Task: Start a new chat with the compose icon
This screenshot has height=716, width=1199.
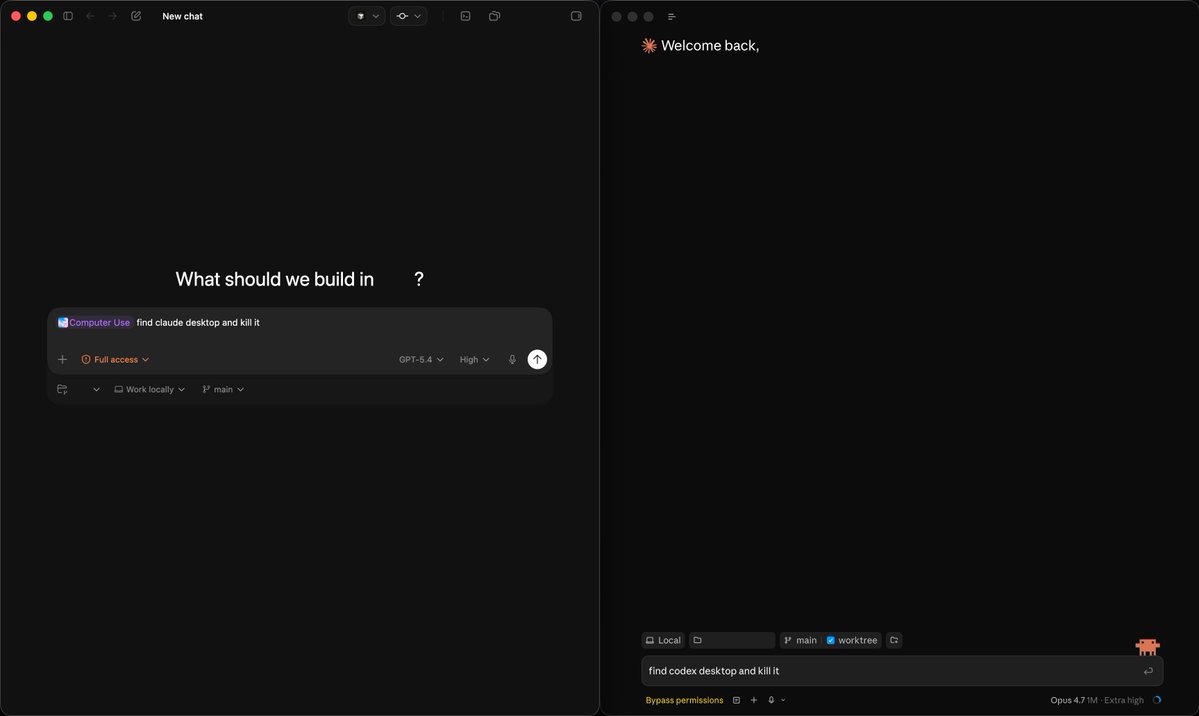Action: point(136,16)
